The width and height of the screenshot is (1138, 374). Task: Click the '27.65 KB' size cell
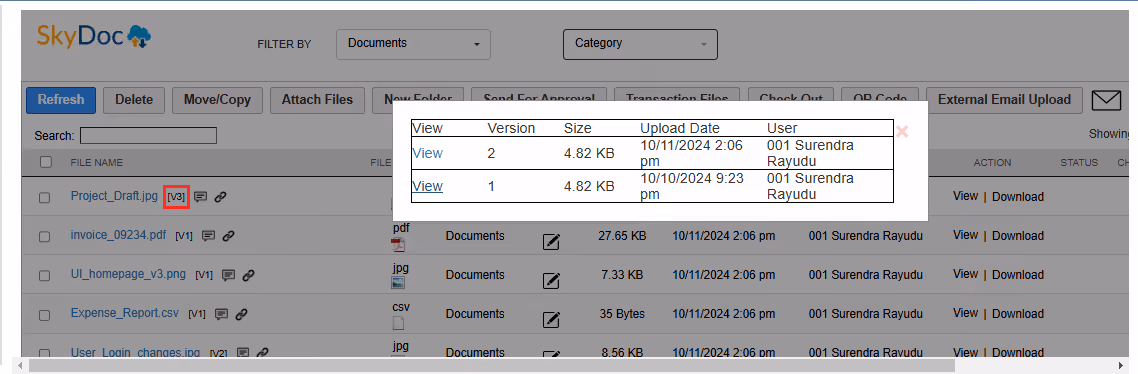[x=622, y=236]
